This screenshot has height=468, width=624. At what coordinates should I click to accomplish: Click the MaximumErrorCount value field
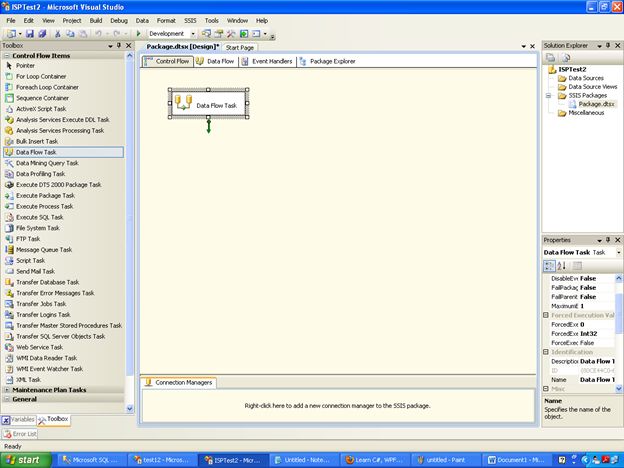(x=597, y=306)
